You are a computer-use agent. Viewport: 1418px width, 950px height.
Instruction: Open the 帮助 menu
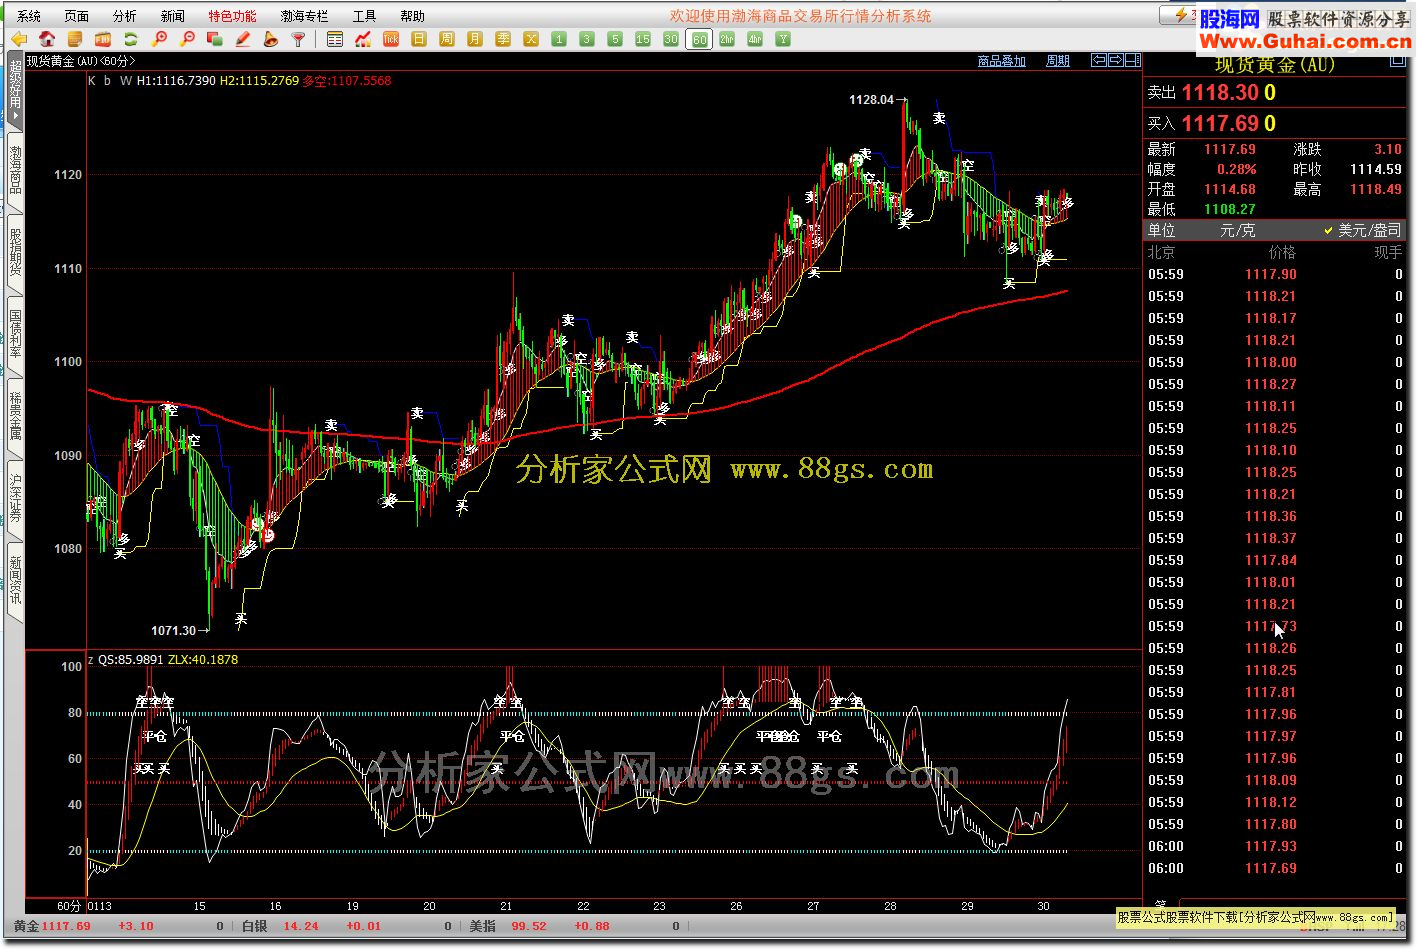pyautogui.click(x=412, y=16)
